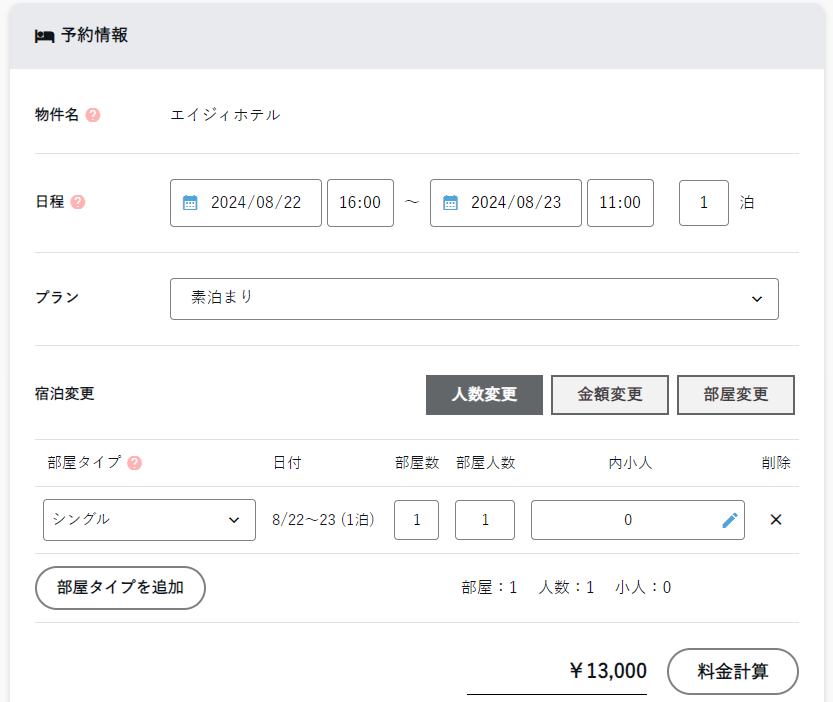Click the check-in date calendar icon
Image resolution: width=833 pixels, height=702 pixels.
(x=190, y=203)
